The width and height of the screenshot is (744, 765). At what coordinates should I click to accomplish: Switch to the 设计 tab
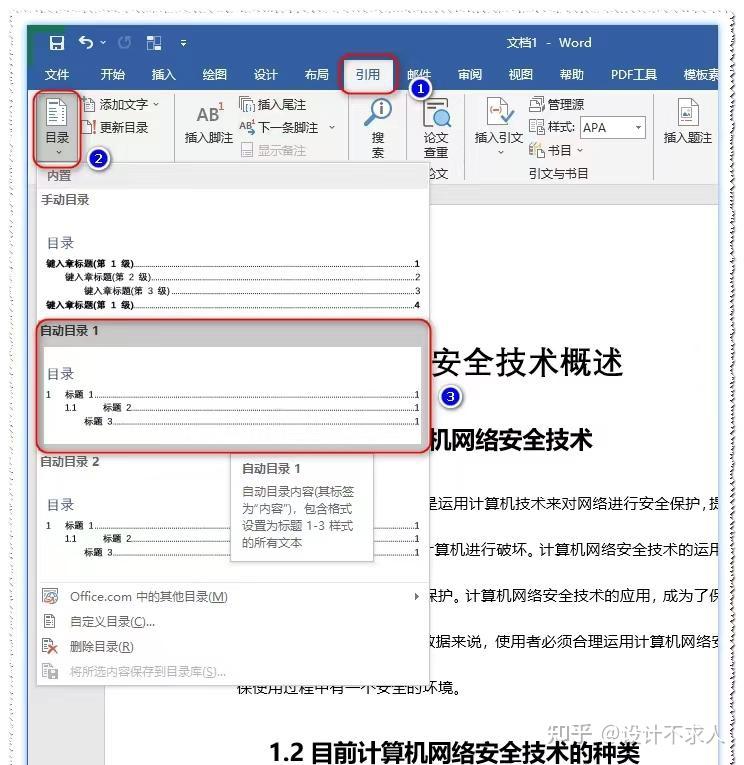pyautogui.click(x=265, y=75)
